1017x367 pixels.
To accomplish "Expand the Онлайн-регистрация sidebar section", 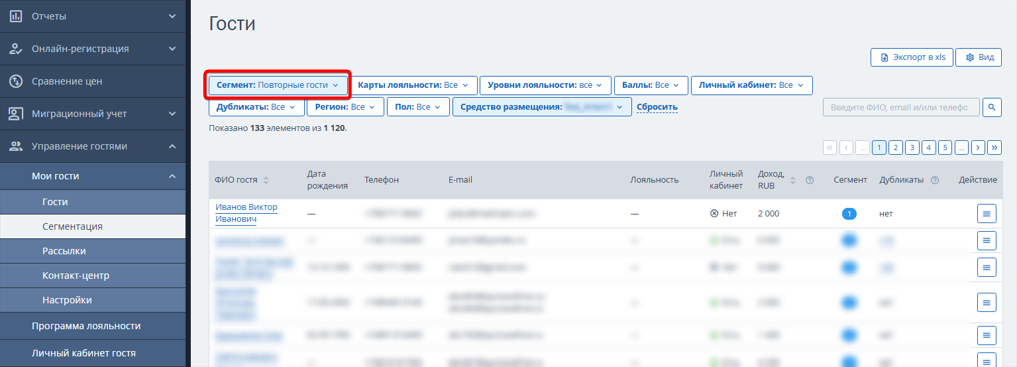I will pos(172,49).
